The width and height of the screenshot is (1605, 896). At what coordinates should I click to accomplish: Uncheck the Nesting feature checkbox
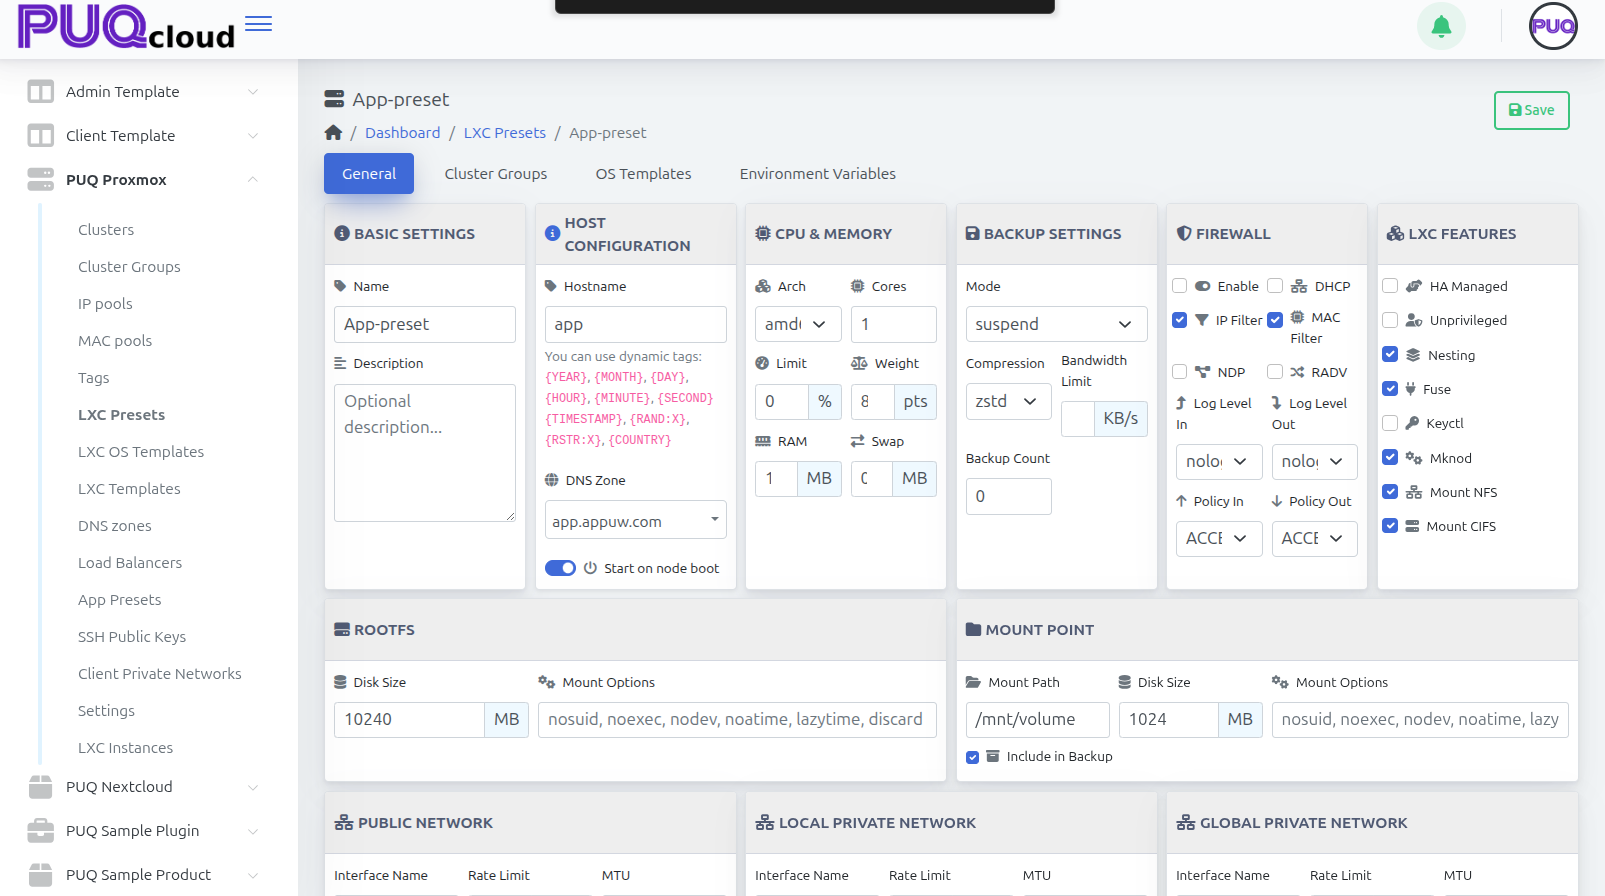coord(1390,354)
